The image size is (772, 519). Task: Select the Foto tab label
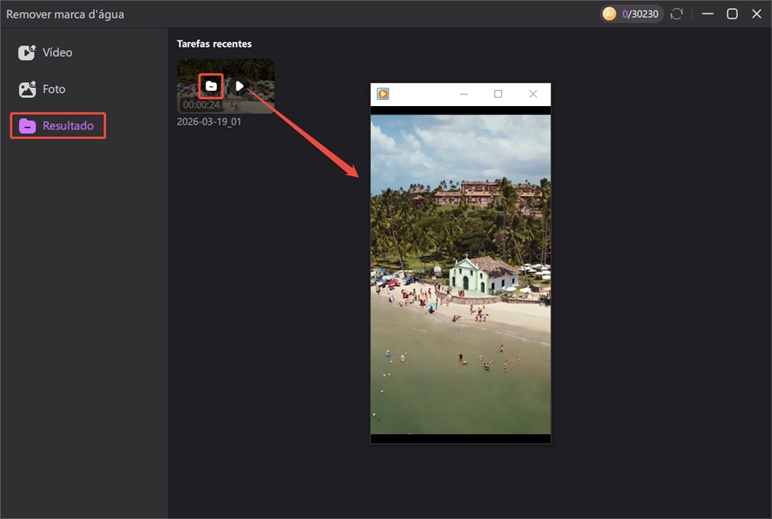pos(54,90)
